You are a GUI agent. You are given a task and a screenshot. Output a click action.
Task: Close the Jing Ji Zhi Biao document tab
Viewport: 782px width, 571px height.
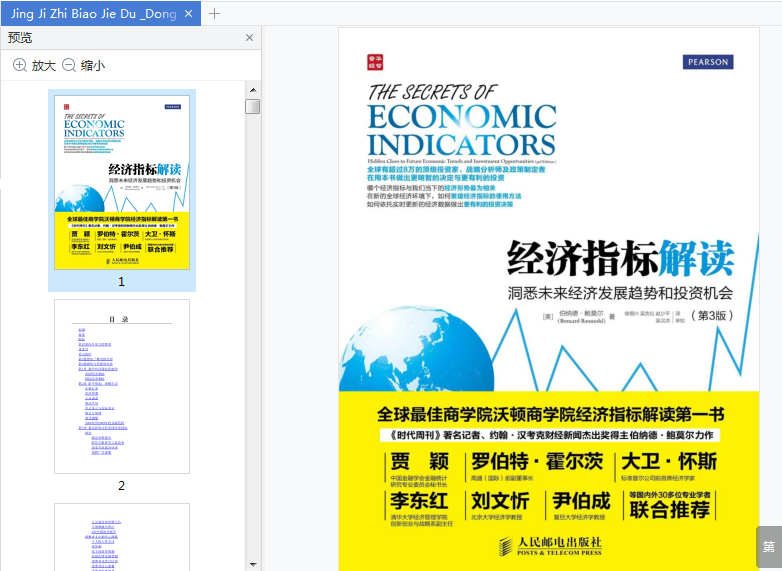tap(188, 14)
